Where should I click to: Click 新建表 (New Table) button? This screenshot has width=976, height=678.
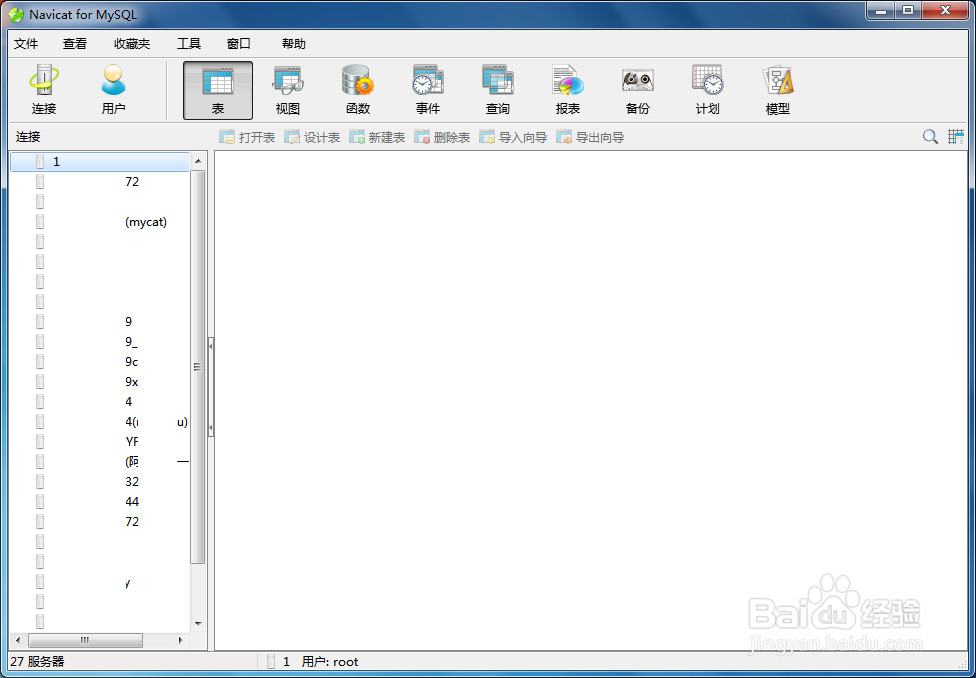(377, 138)
